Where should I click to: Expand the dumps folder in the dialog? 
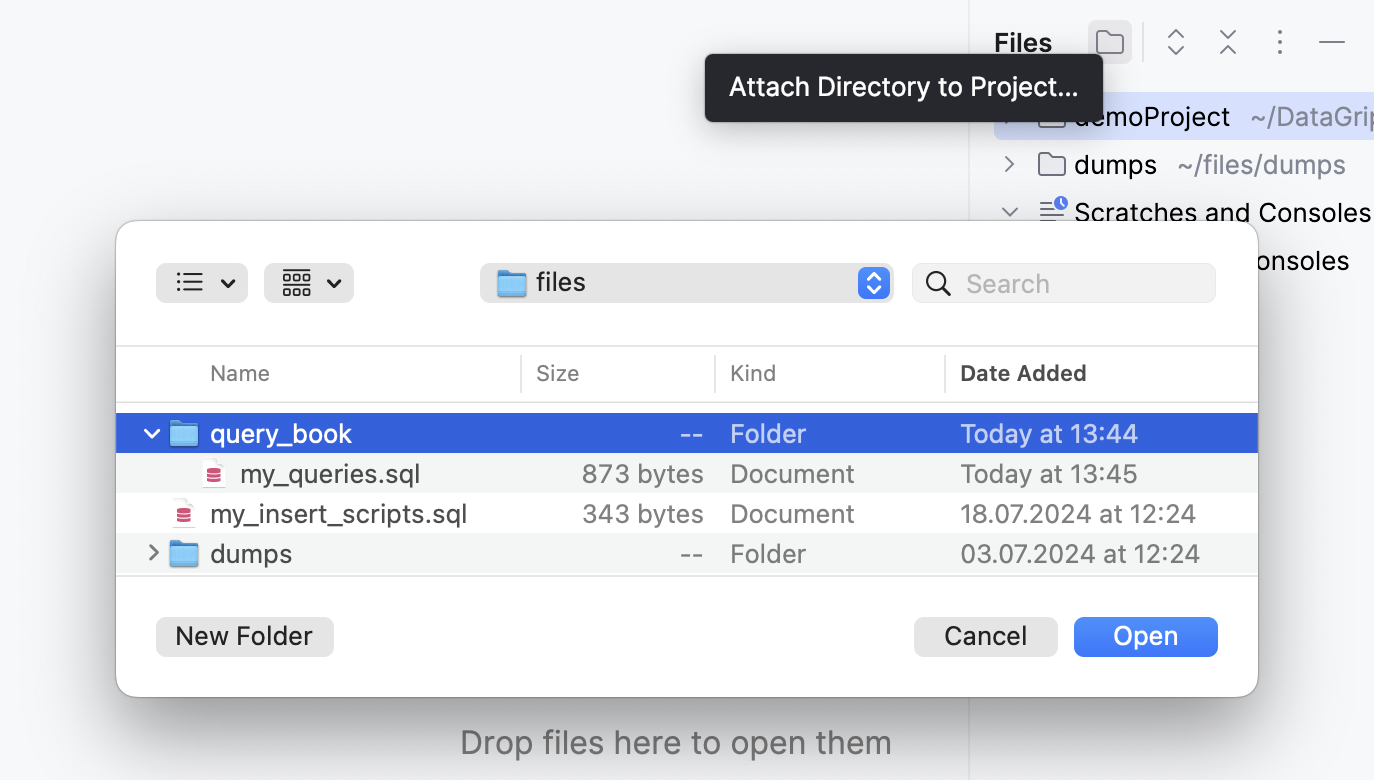[152, 552]
